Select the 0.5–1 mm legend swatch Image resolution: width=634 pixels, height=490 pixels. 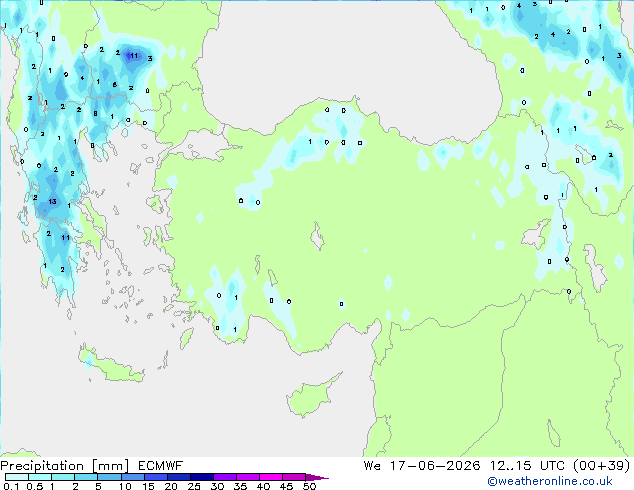coord(40,477)
